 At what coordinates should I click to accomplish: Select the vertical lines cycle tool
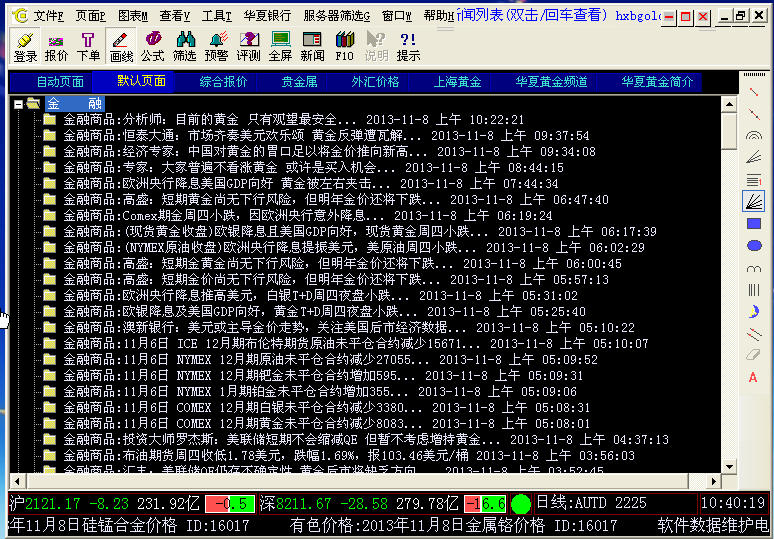[x=753, y=290]
